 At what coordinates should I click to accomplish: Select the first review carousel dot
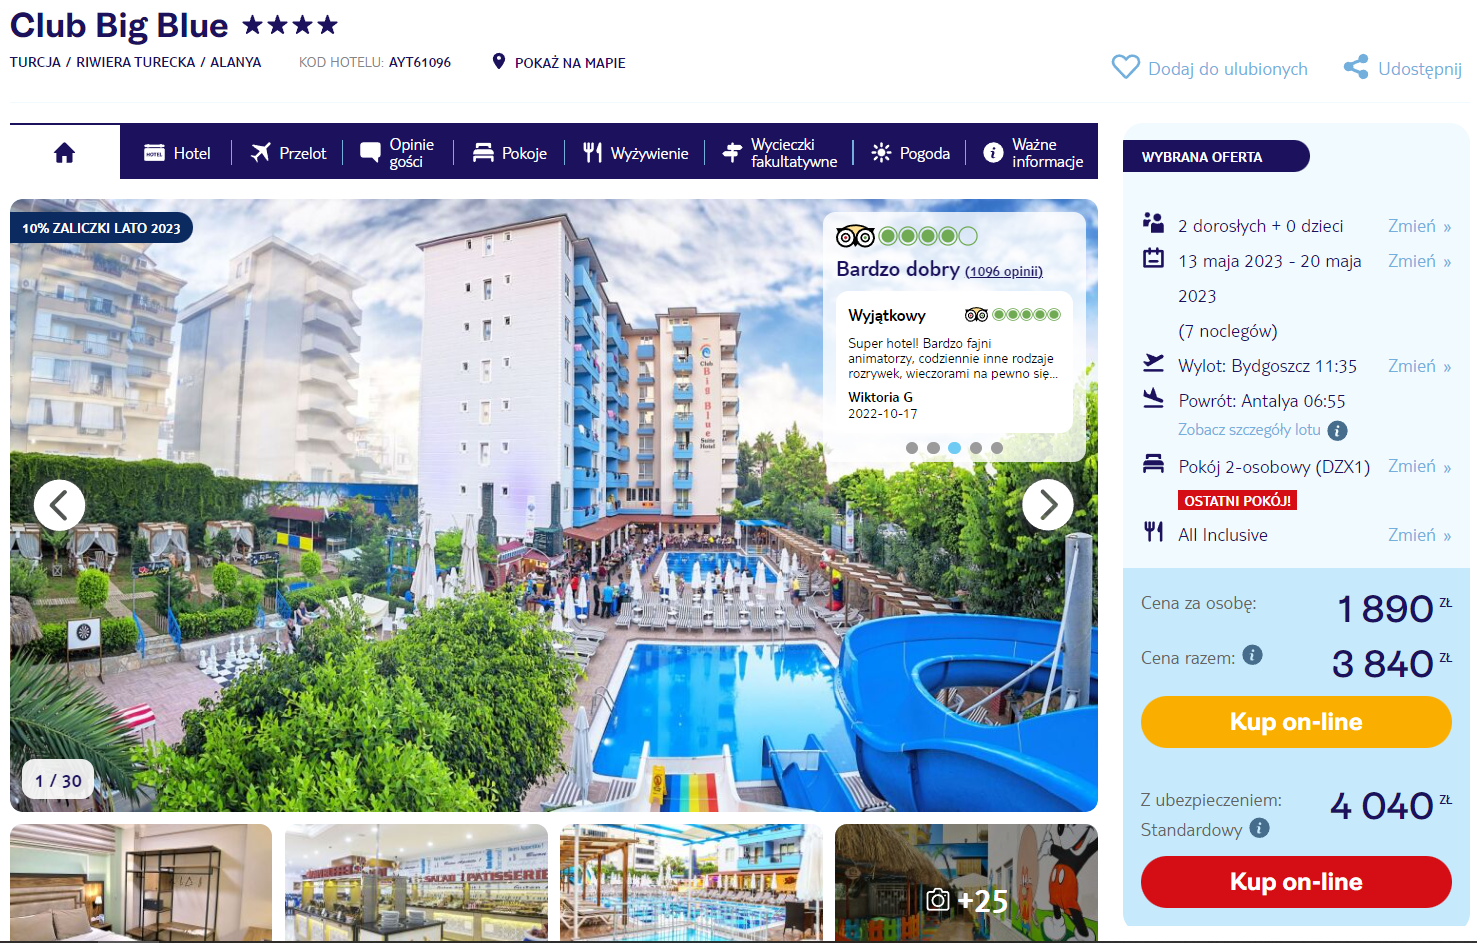[x=912, y=448]
